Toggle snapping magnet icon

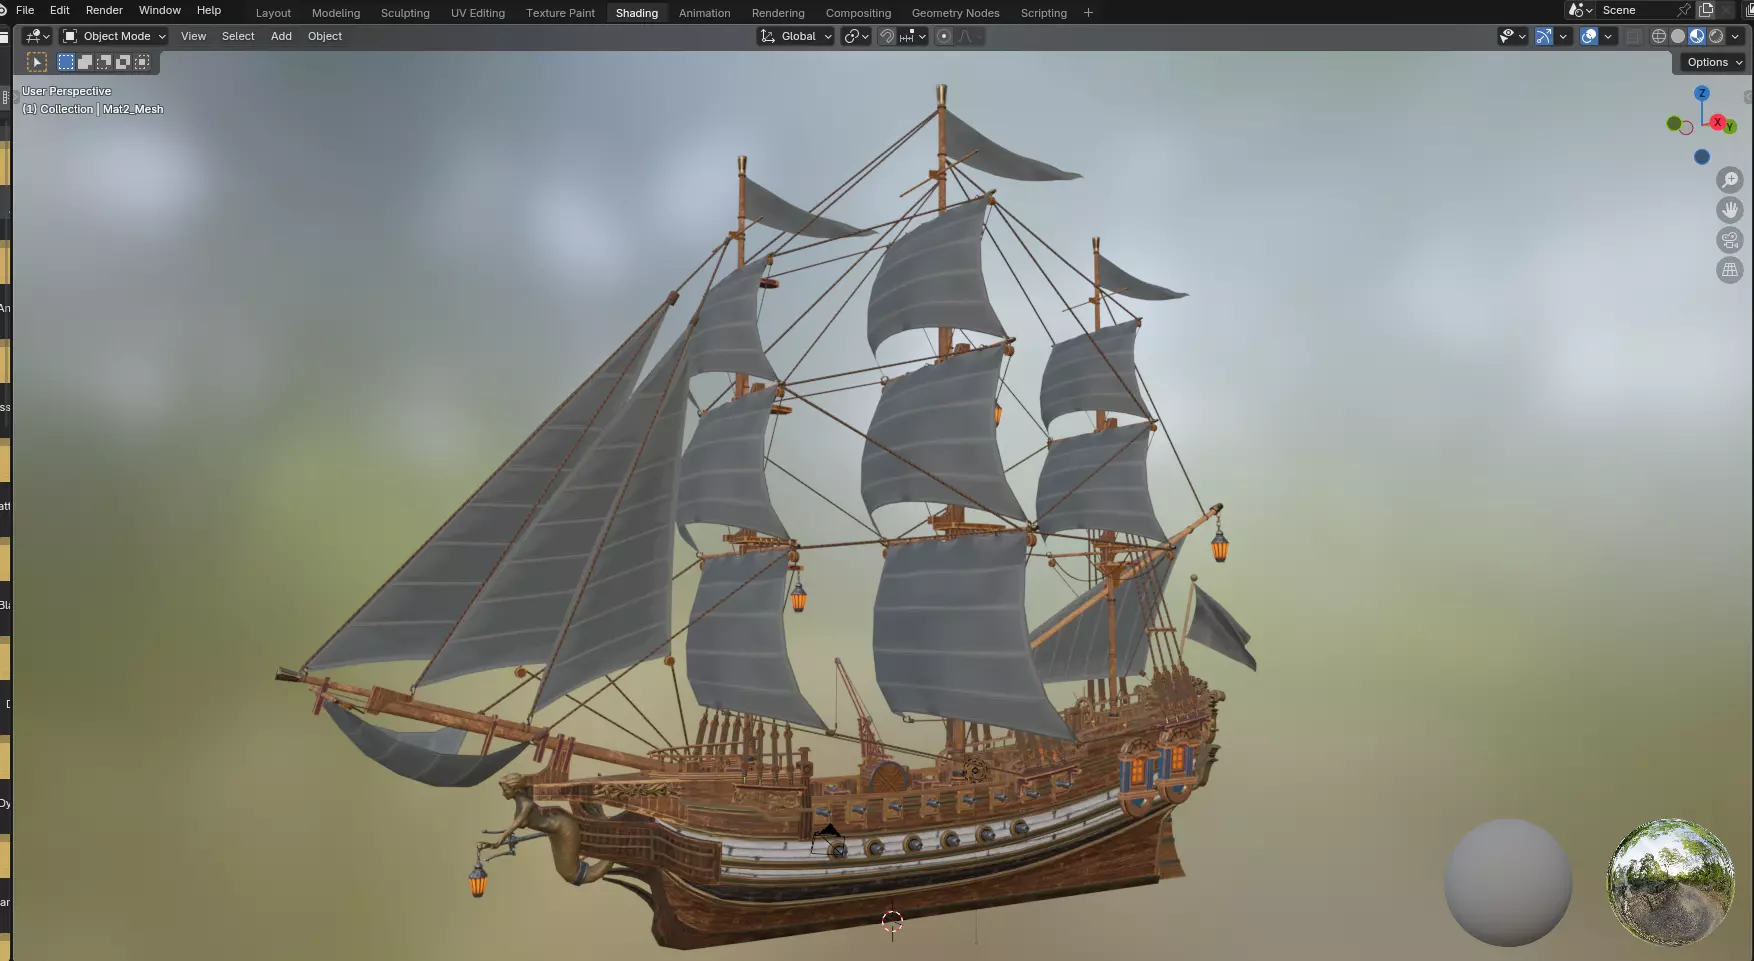(887, 36)
